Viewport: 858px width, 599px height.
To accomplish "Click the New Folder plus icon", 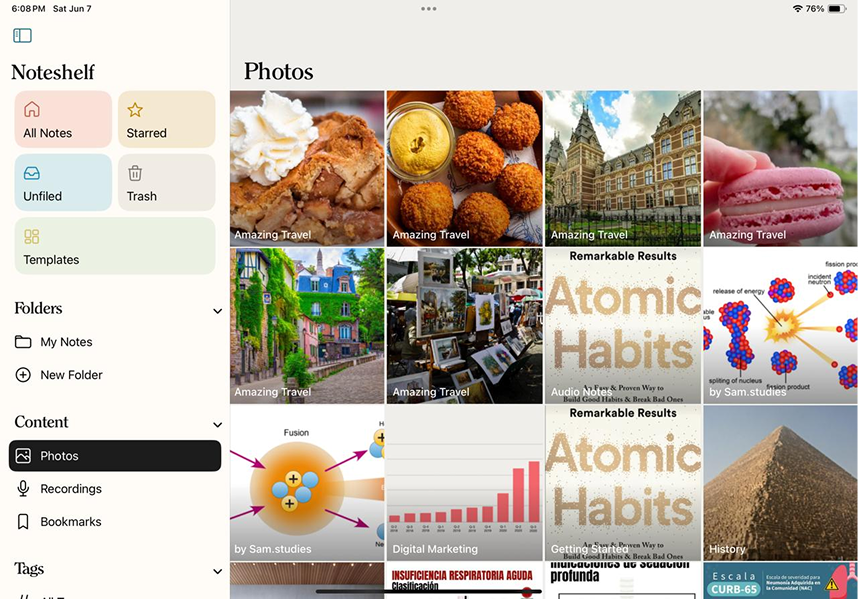I will click(x=23, y=375).
